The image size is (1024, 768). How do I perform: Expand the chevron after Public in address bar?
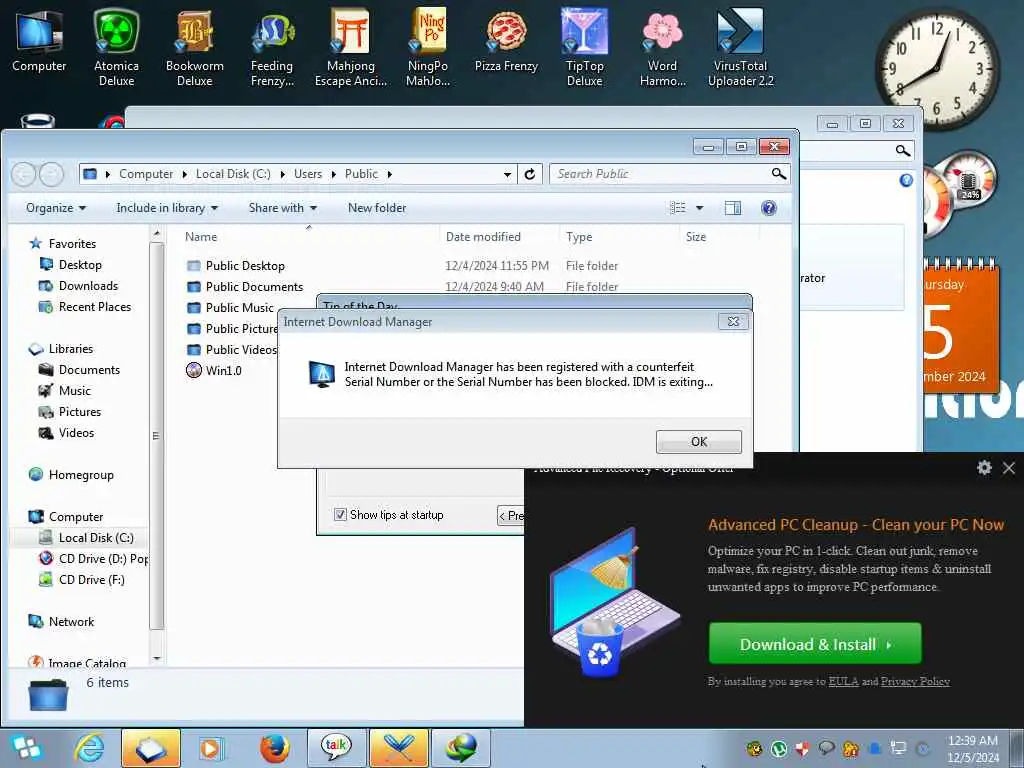[x=389, y=174]
